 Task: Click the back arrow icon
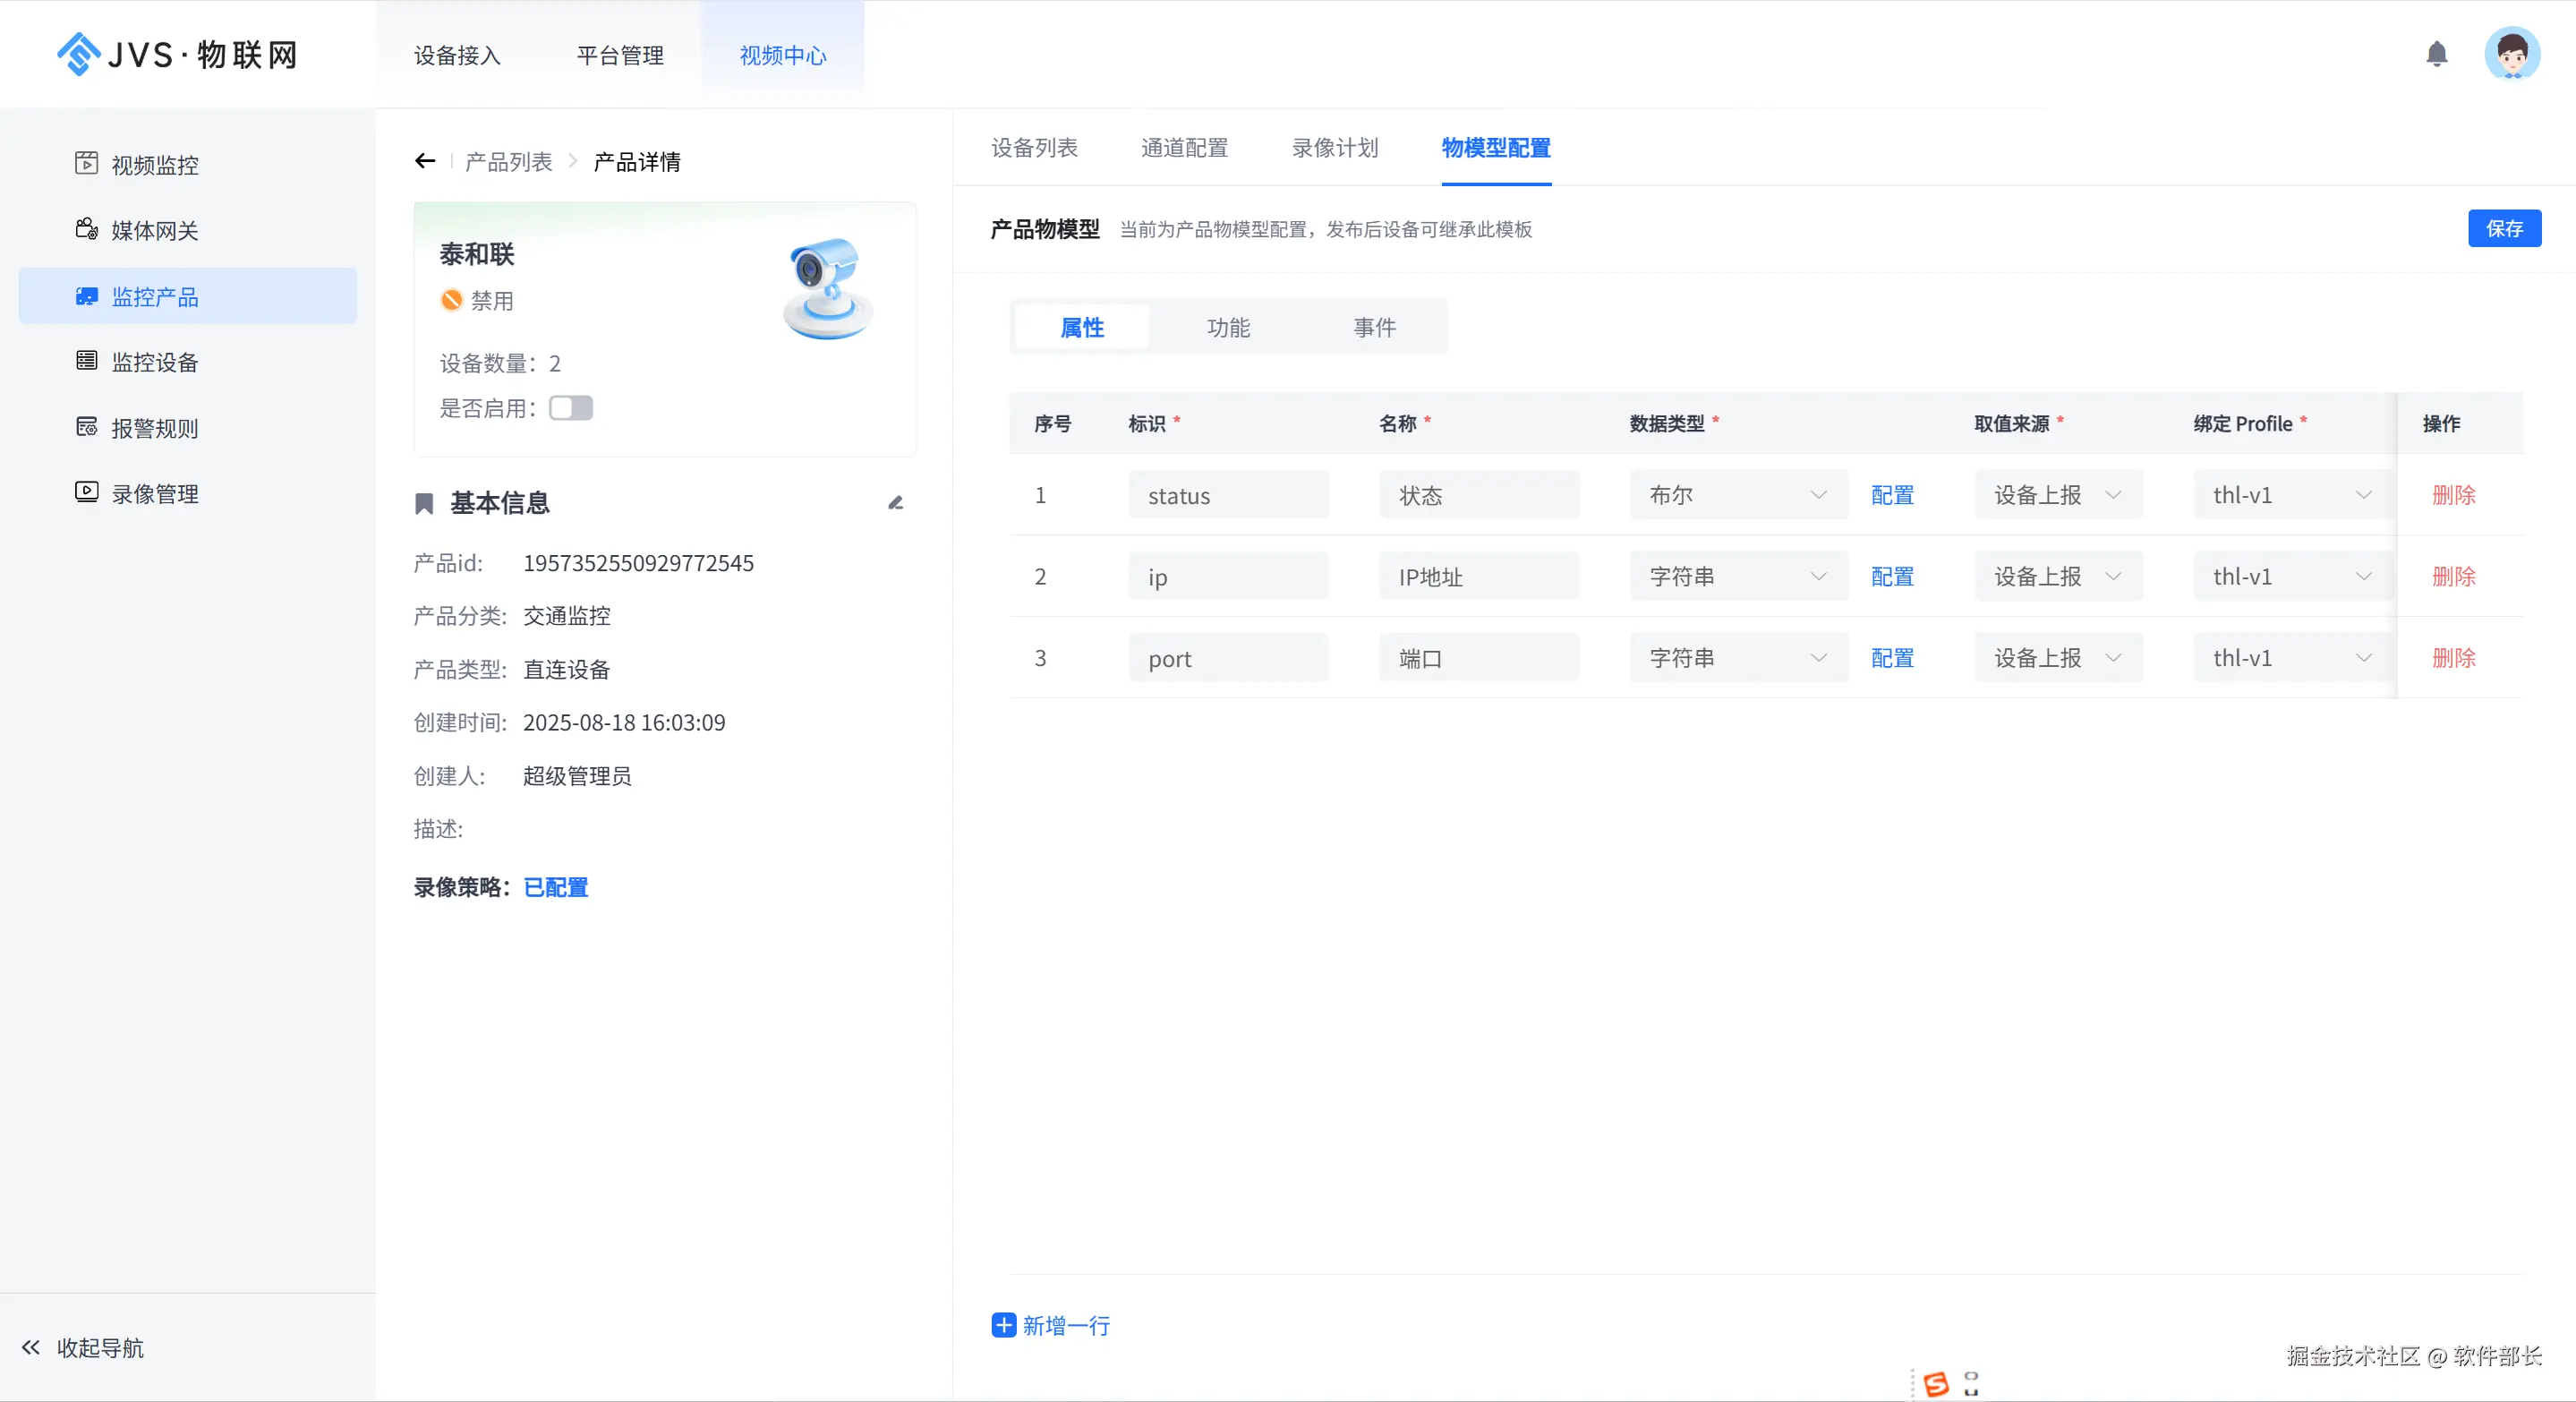[425, 161]
